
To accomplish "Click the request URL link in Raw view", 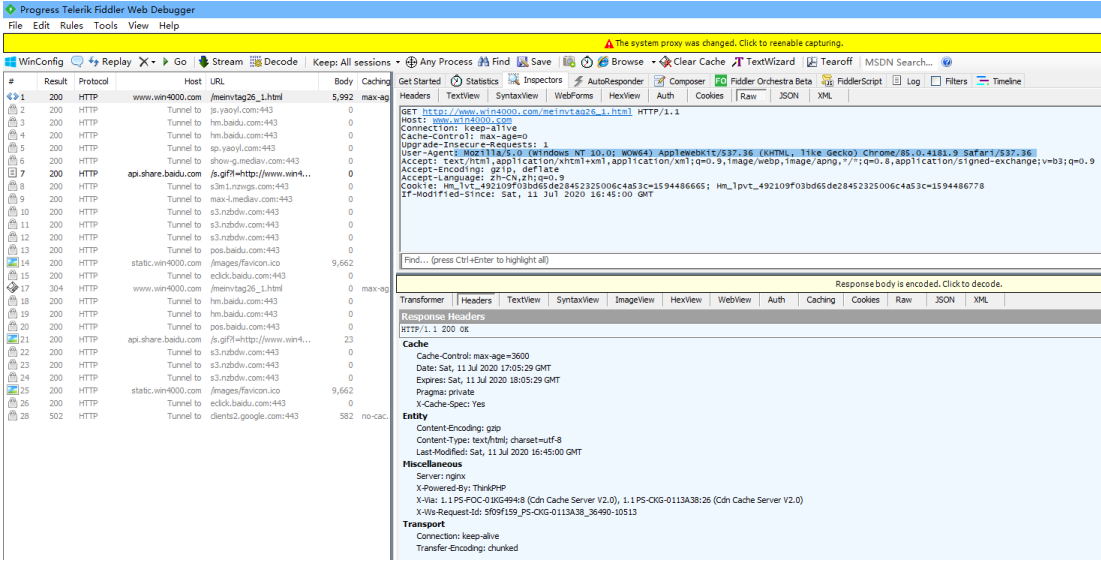I will pyautogui.click(x=527, y=112).
